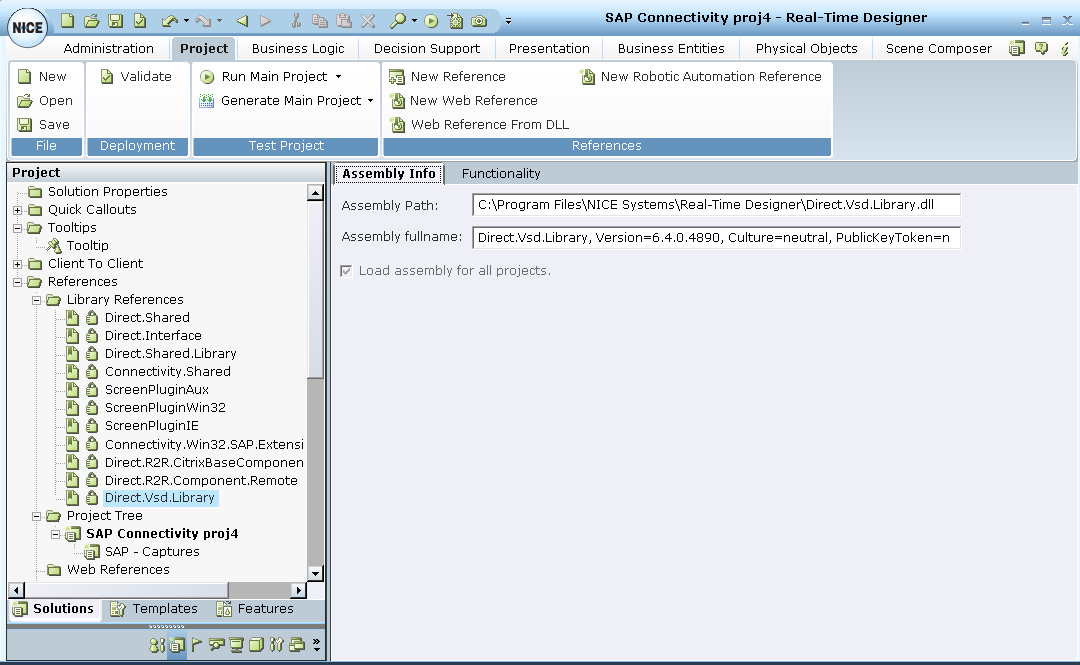Click the stacked windows Scene Composer icon at bottom
The width and height of the screenshot is (1080, 665).
[297, 645]
